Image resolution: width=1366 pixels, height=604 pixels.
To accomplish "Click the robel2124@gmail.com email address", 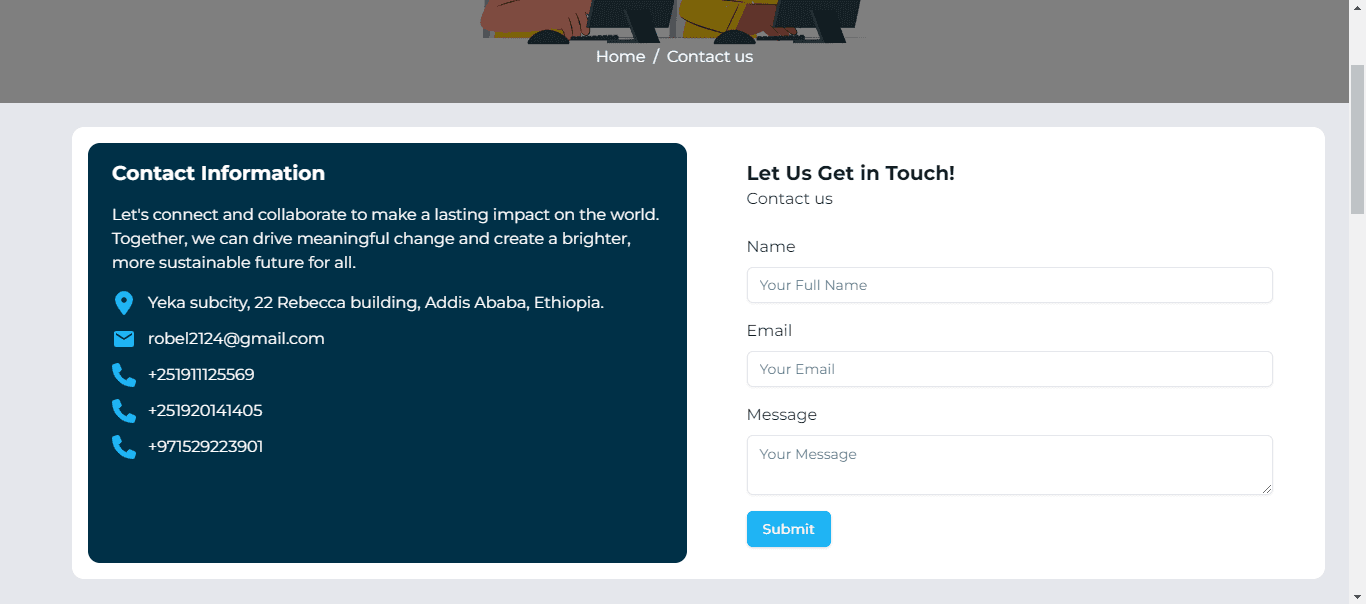I will point(236,339).
